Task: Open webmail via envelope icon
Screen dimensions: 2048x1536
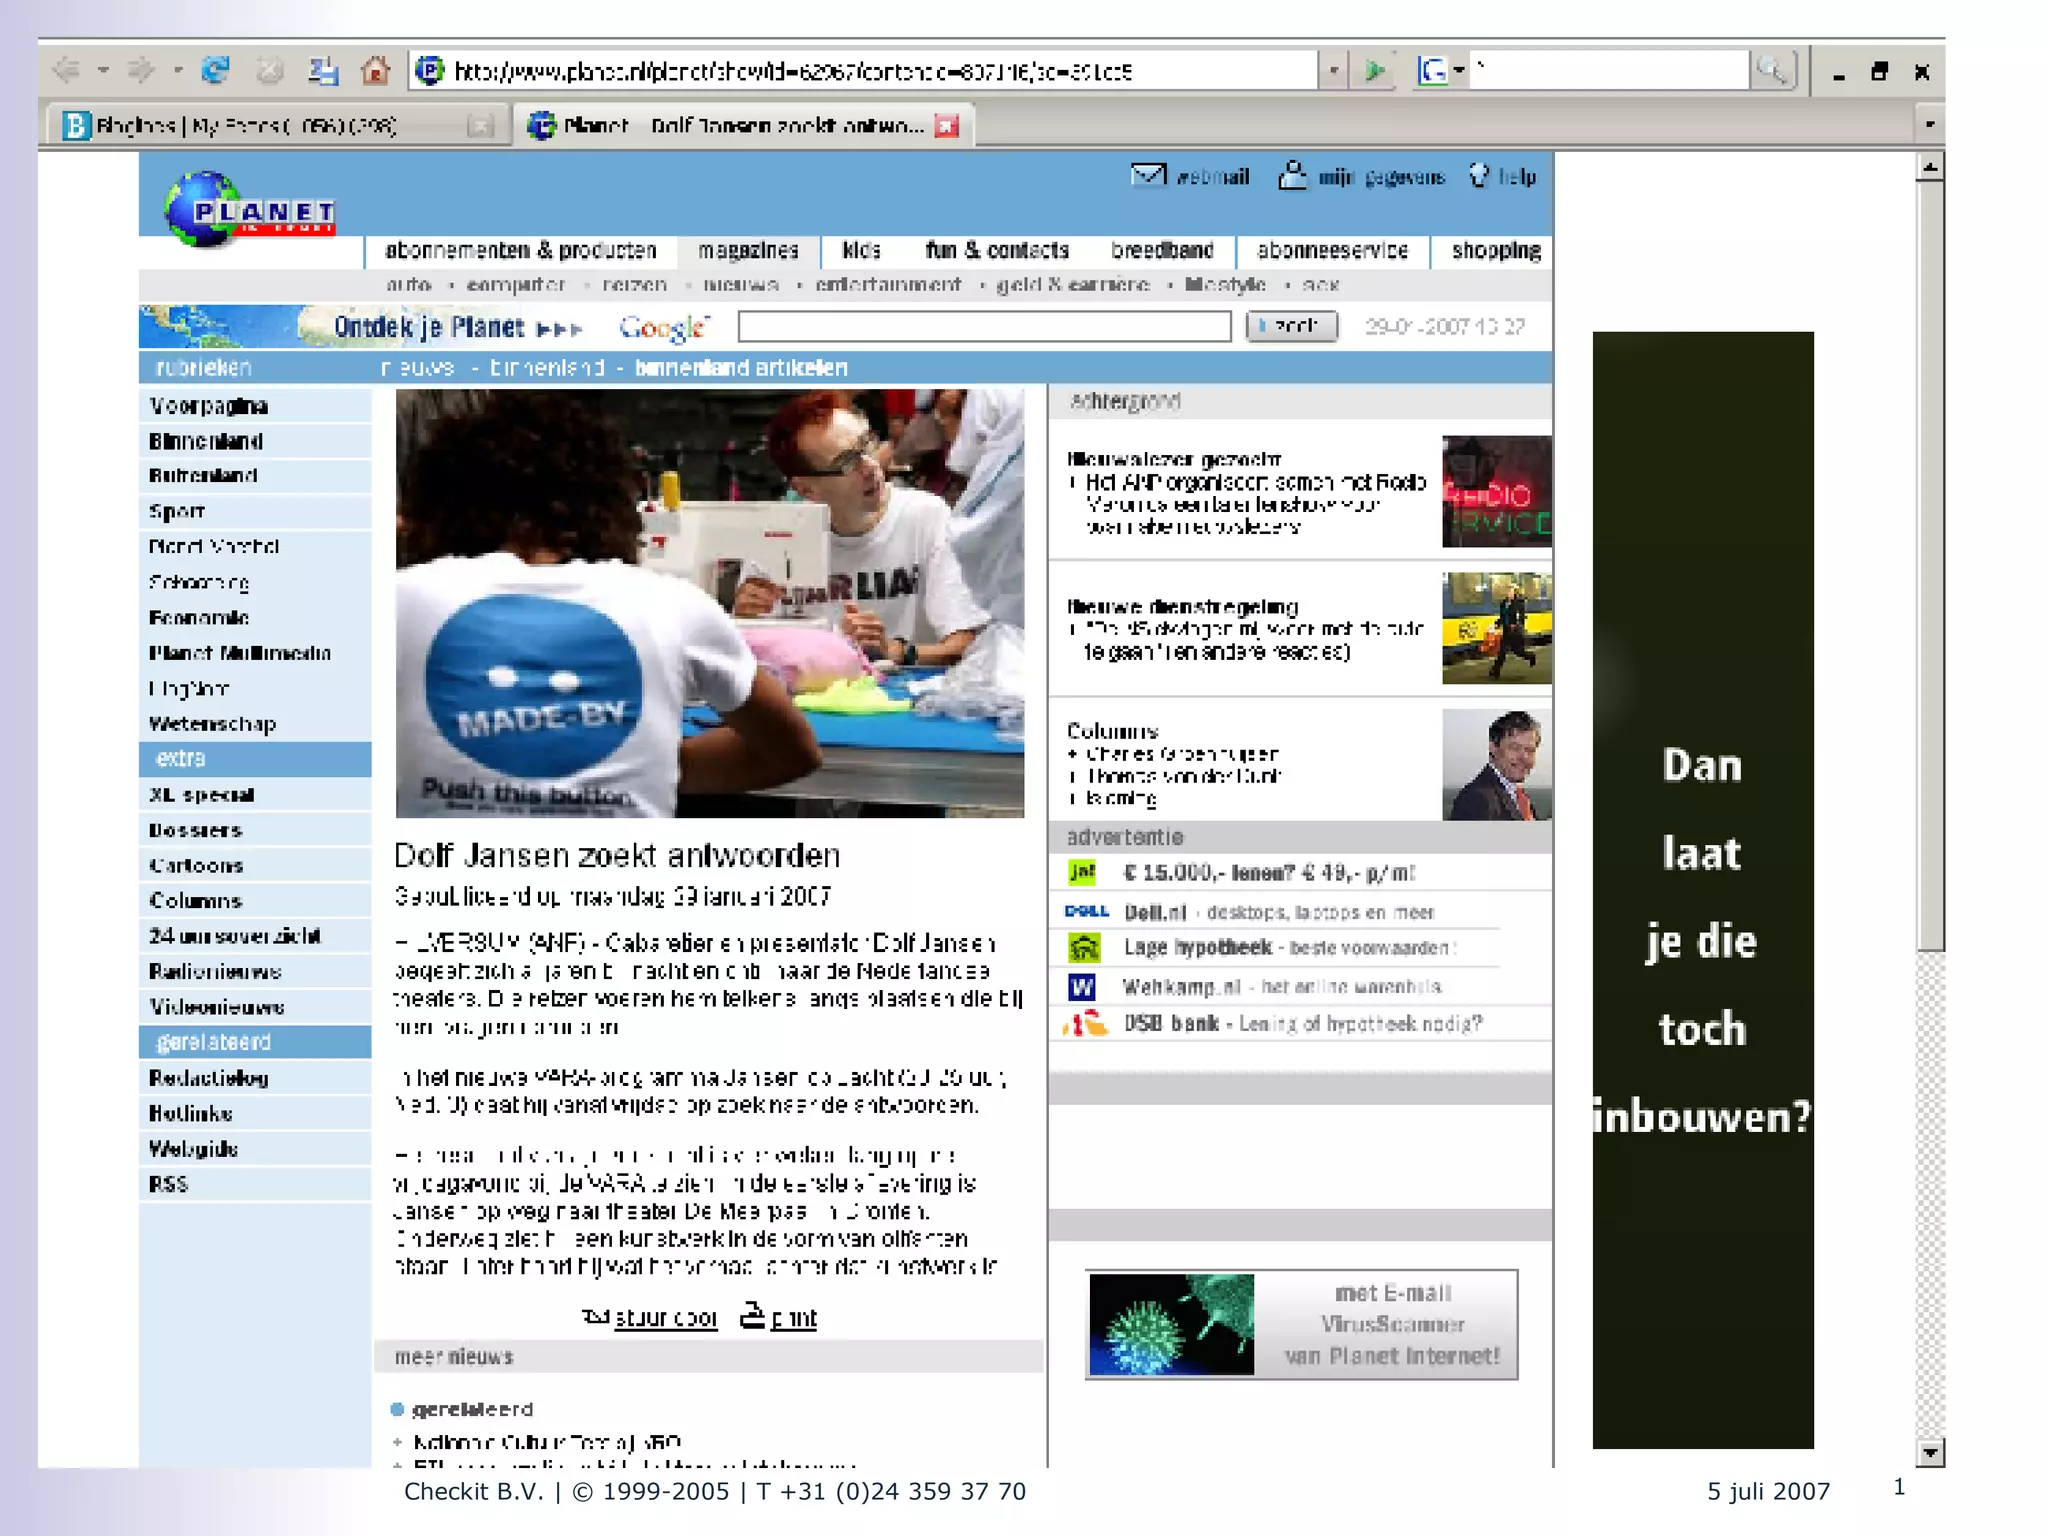Action: pyautogui.click(x=1148, y=176)
